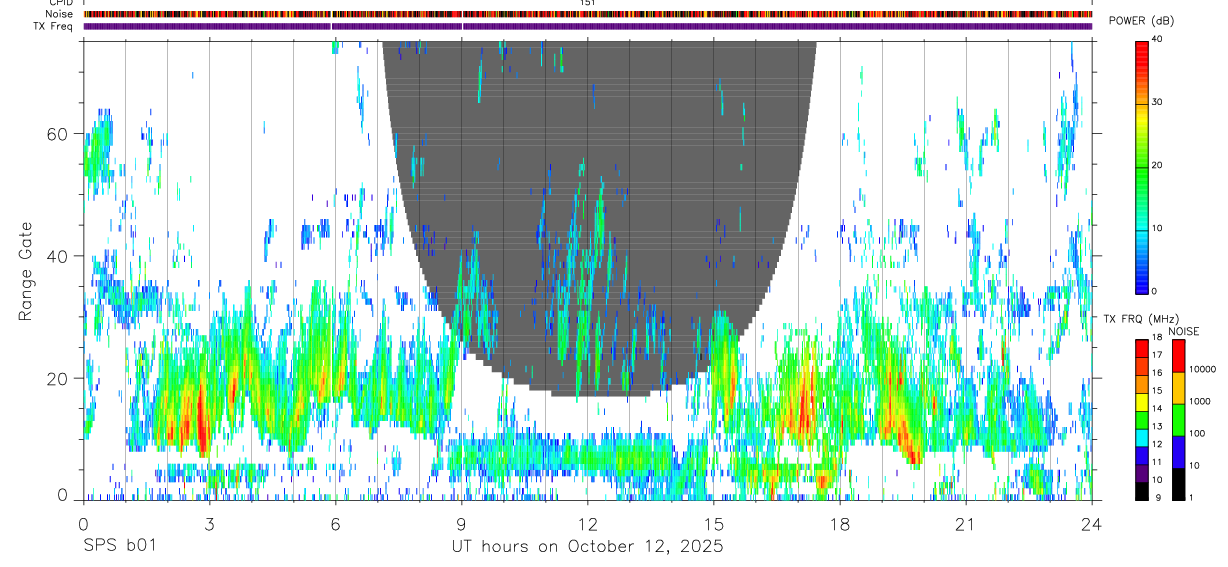Click the power colorbar tick '30'
The height and width of the screenshot is (567, 1228).
[1158, 102]
